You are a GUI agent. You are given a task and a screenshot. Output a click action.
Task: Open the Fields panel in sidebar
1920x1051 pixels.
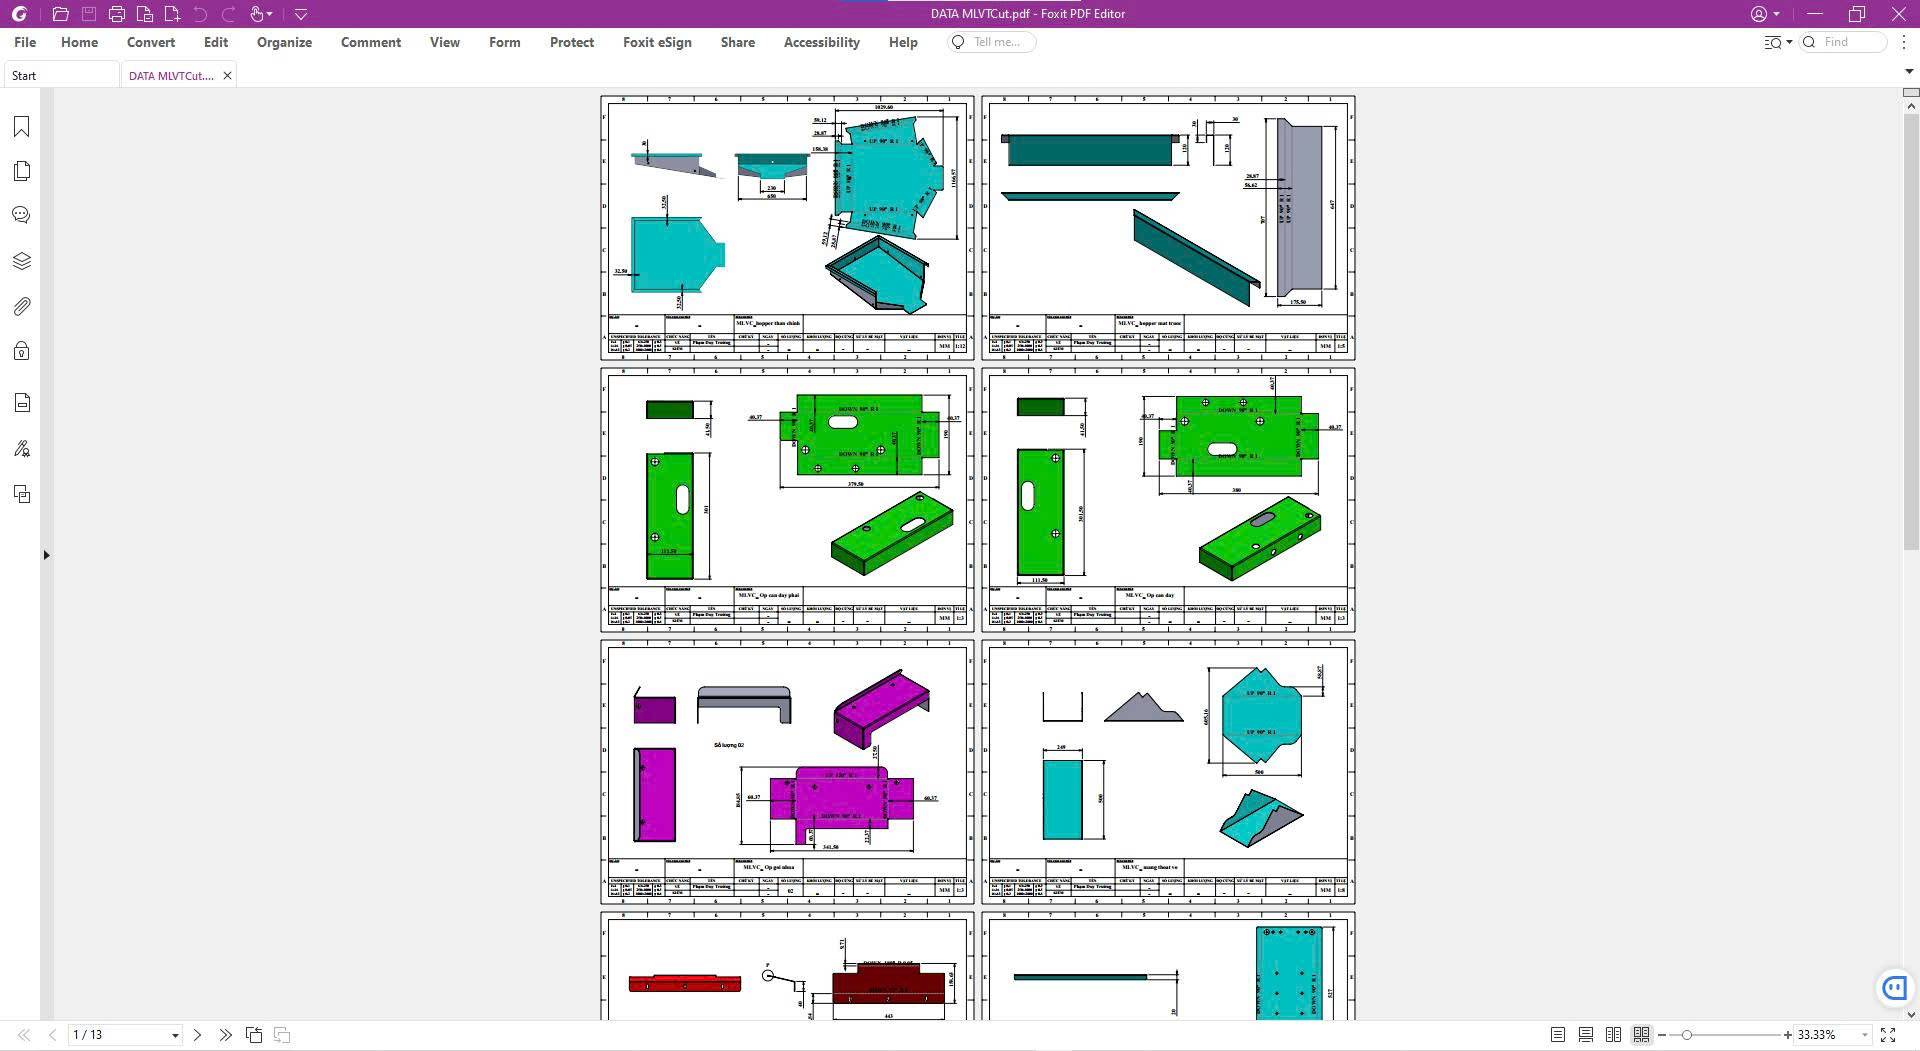(x=21, y=403)
